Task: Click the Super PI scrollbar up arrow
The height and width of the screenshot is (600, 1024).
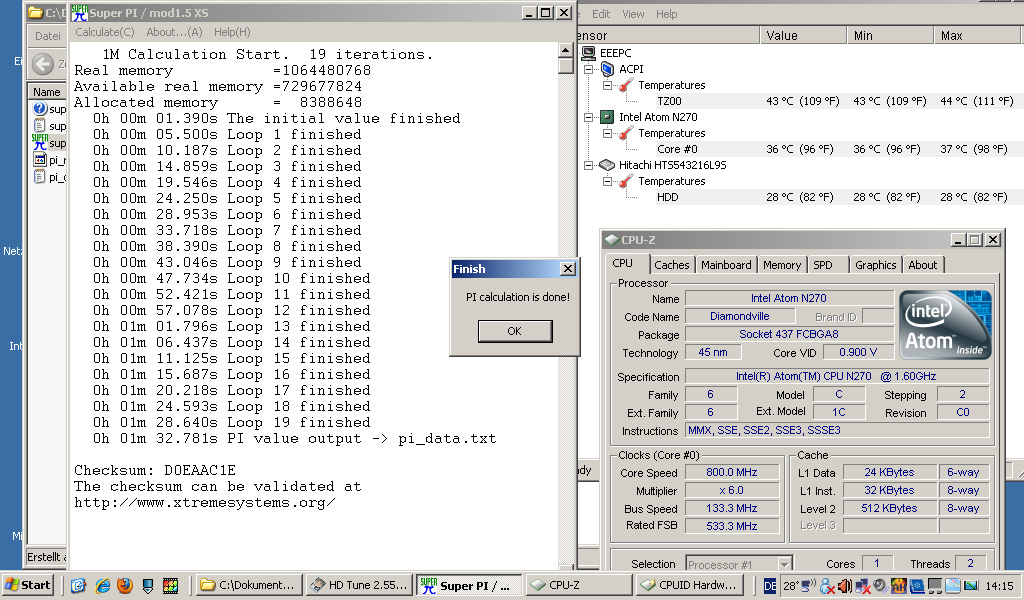Action: pyautogui.click(x=566, y=50)
